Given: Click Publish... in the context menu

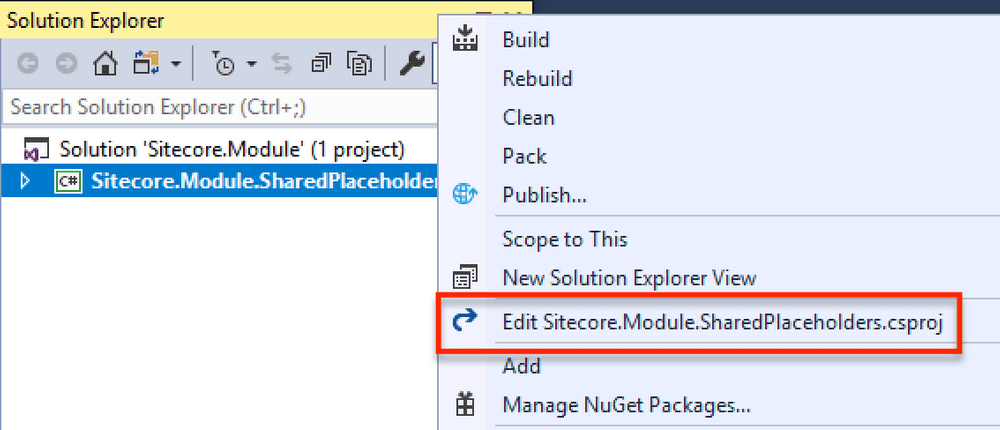Looking at the screenshot, I should (x=544, y=194).
